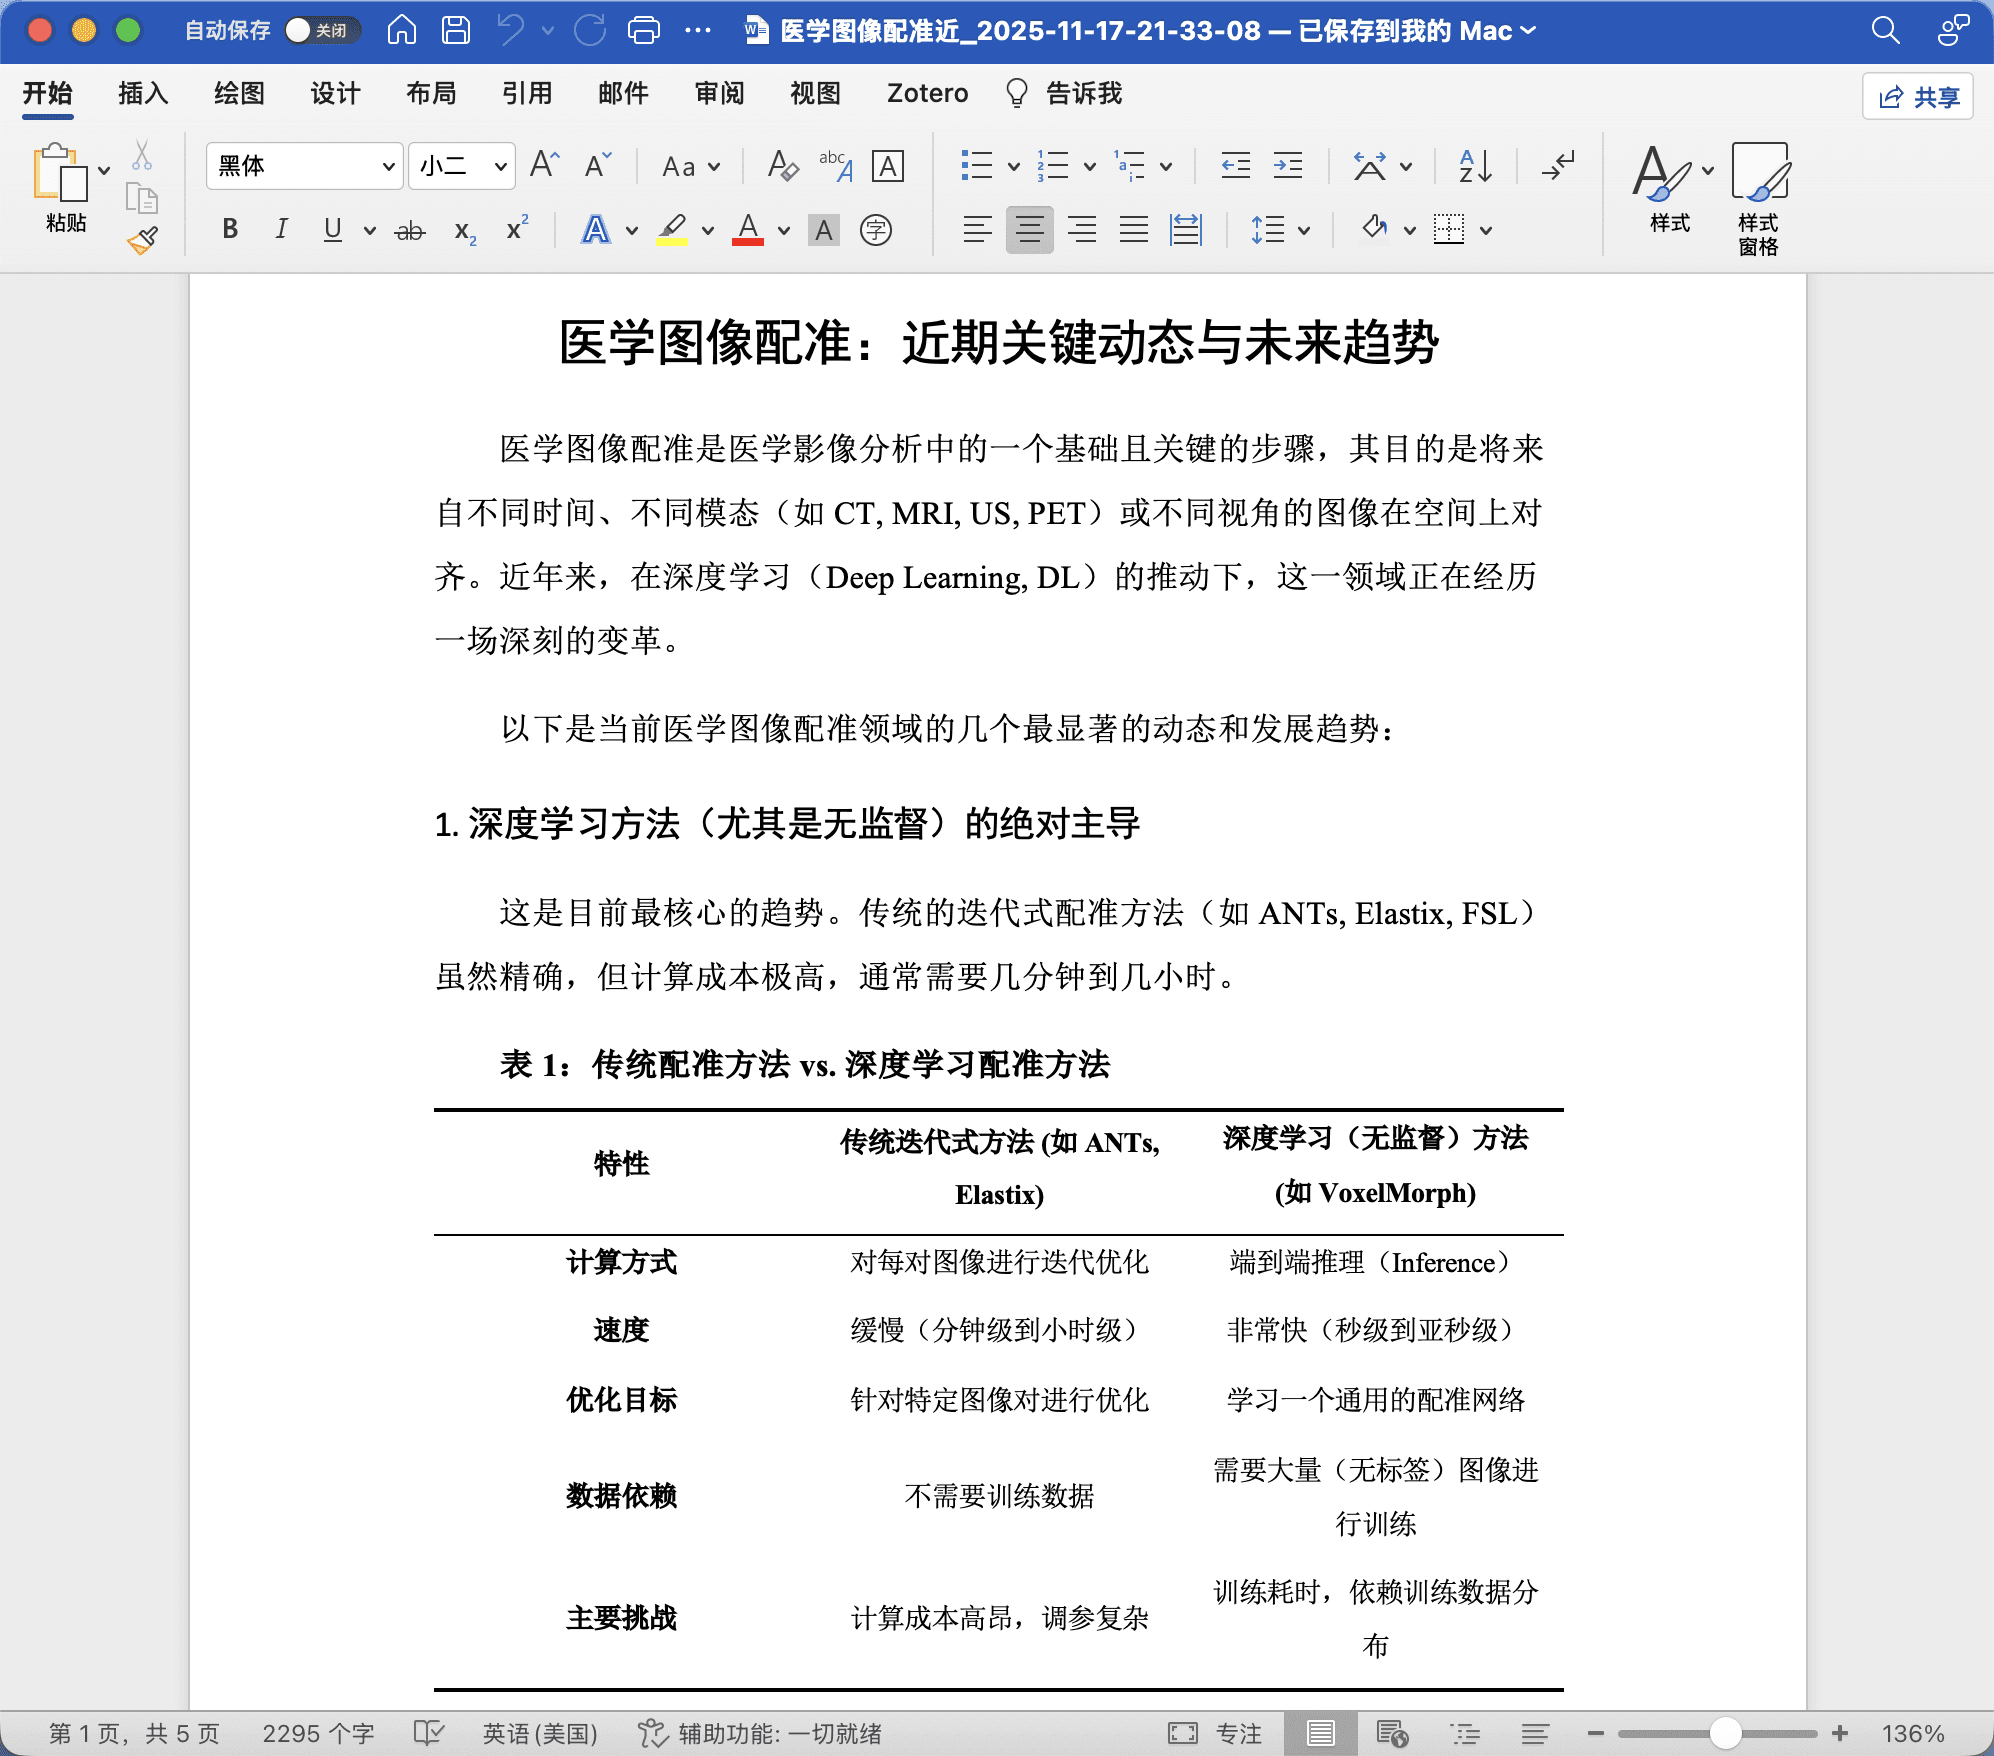Image resolution: width=1994 pixels, height=1756 pixels.
Task: Click the Superscript button
Action: tap(516, 230)
